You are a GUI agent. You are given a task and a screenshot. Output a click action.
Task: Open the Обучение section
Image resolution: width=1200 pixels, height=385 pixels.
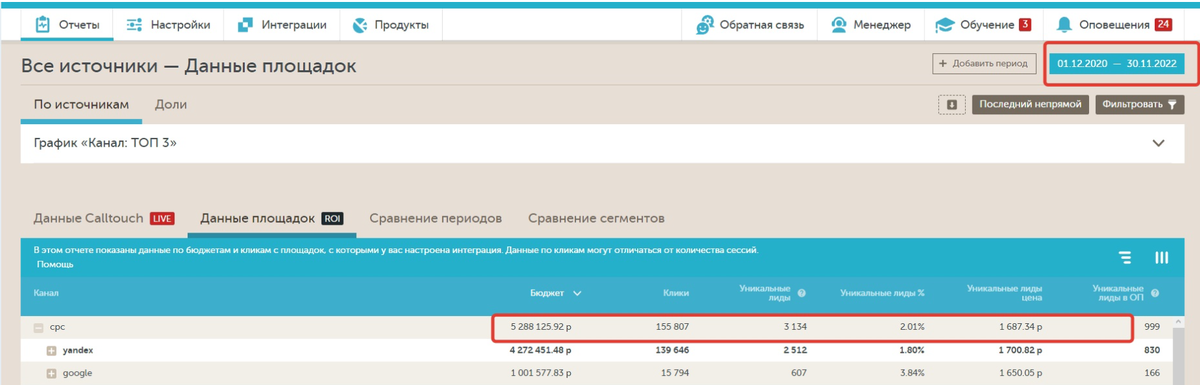click(x=983, y=25)
